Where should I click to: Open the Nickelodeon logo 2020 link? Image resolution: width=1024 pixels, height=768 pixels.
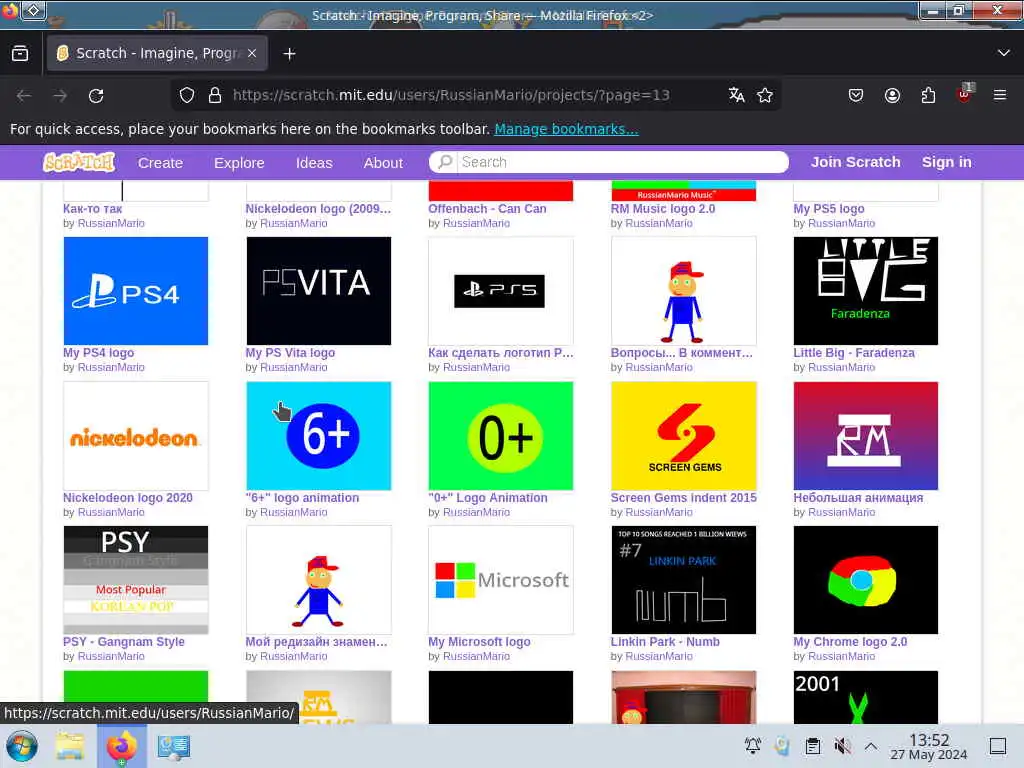128,498
